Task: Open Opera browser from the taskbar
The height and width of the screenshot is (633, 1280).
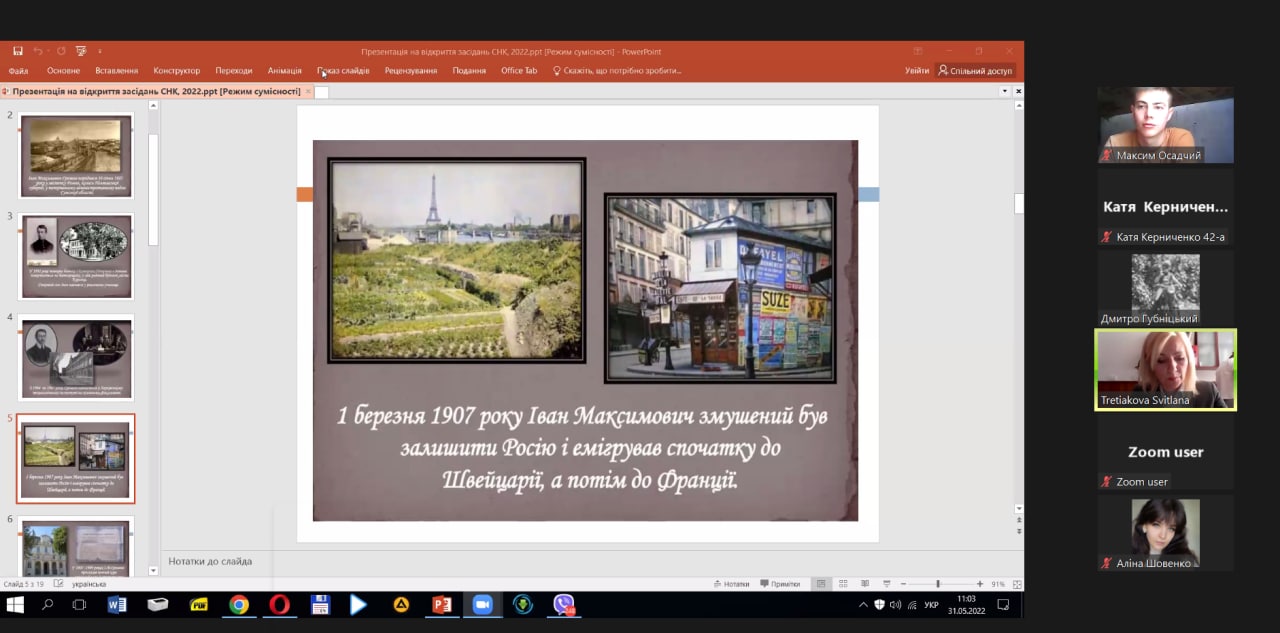Action: pos(279,605)
